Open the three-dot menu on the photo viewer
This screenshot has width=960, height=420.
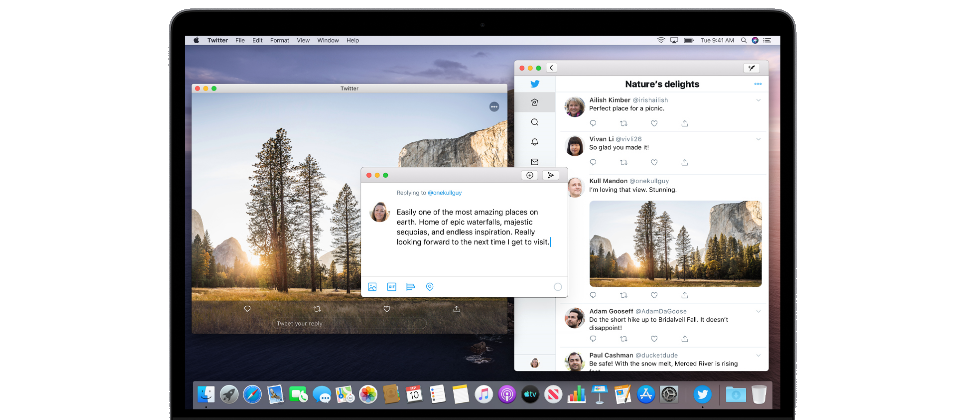(494, 107)
